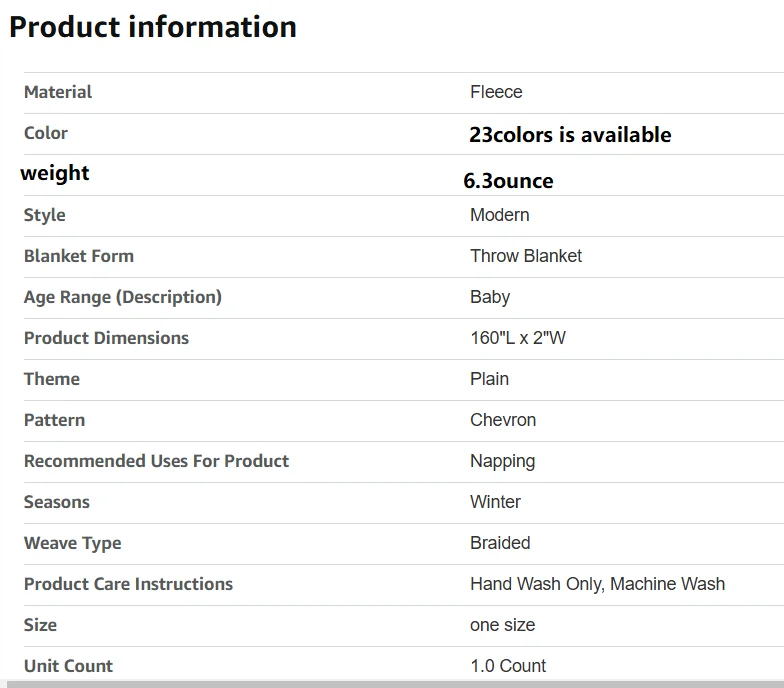Click the 23colors is available text
Screen dimensions: 784x688
[x=570, y=134]
